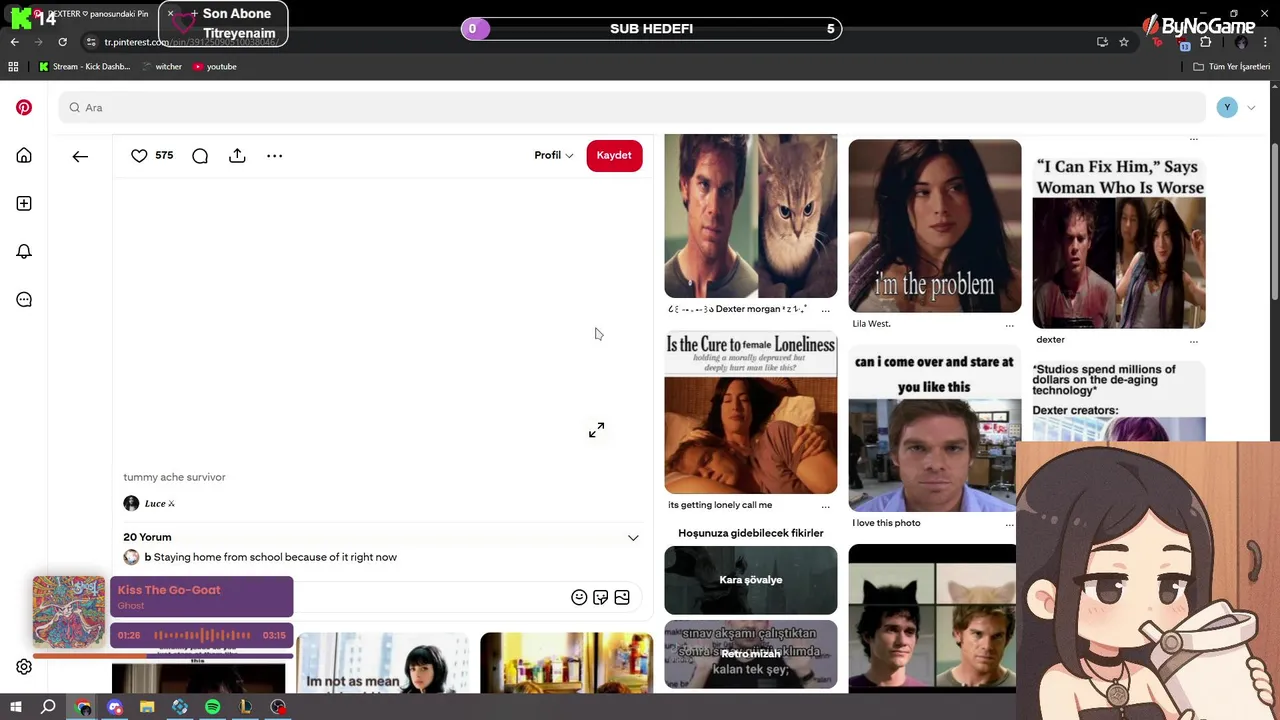Click the page vertical scrollbar

click(x=1274, y=220)
